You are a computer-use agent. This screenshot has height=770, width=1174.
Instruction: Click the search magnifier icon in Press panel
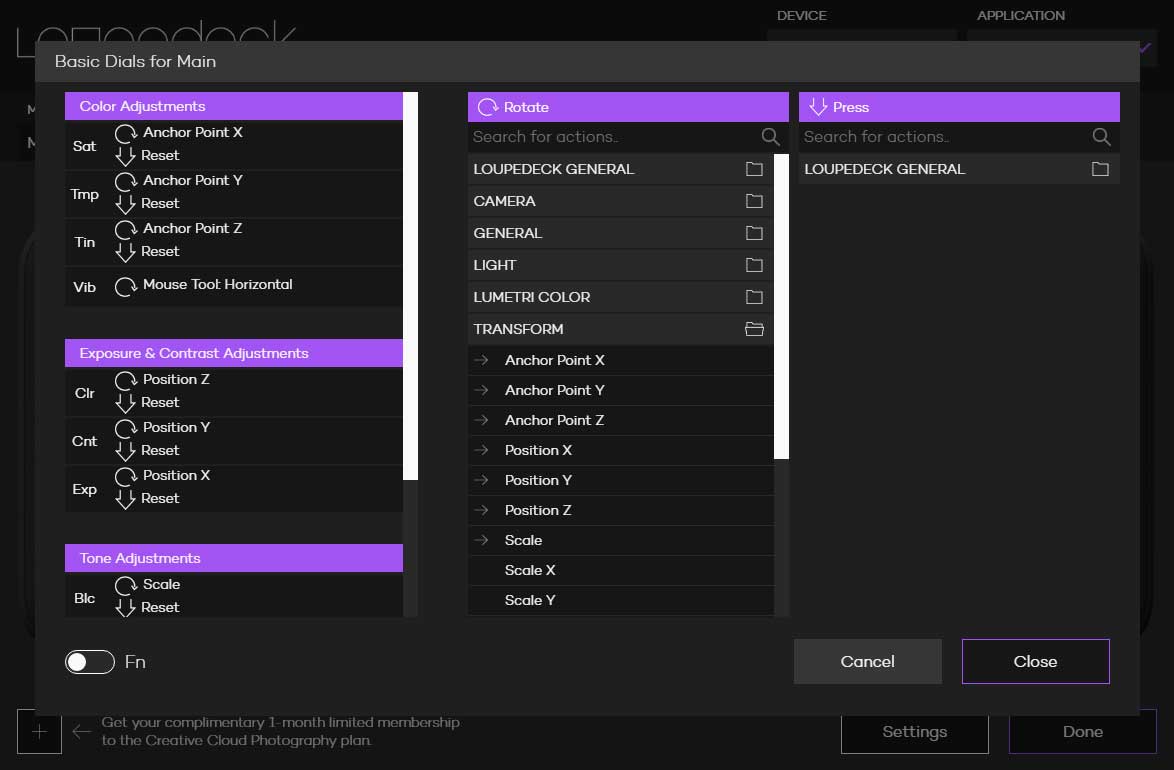tap(1101, 137)
